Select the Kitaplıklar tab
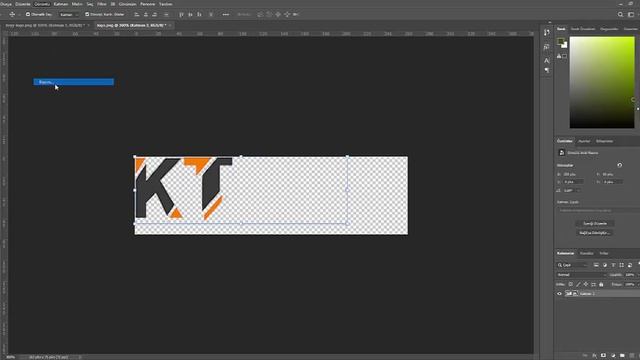The width and height of the screenshot is (640, 360). [x=604, y=141]
